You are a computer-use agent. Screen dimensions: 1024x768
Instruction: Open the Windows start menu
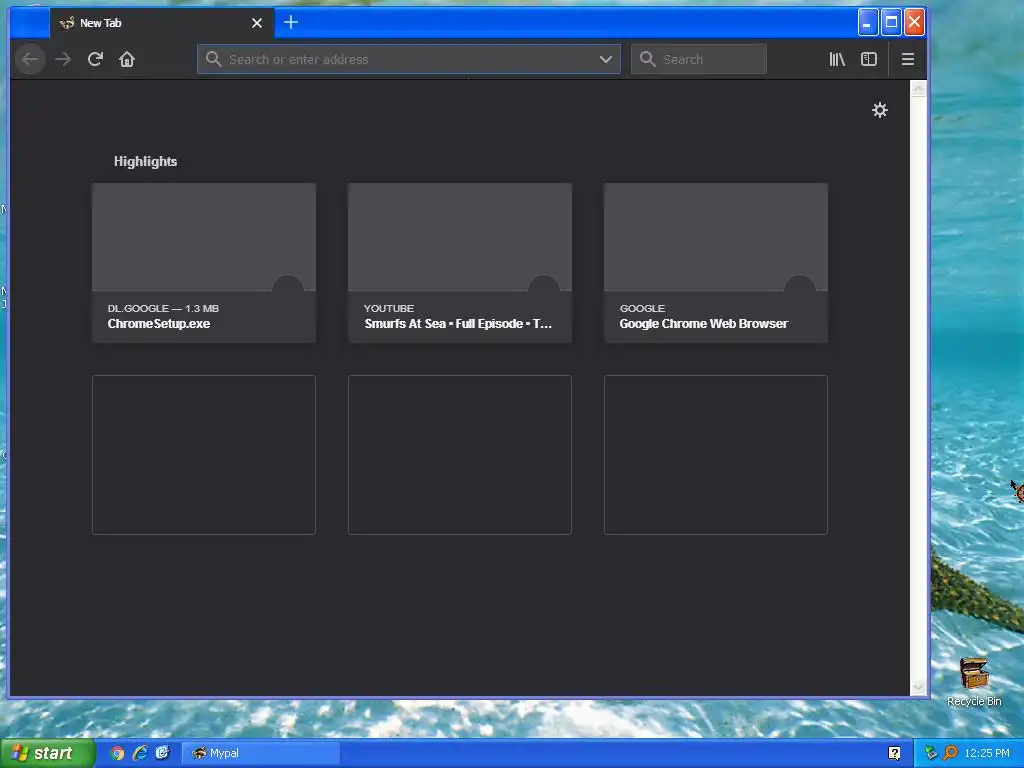[x=46, y=753]
